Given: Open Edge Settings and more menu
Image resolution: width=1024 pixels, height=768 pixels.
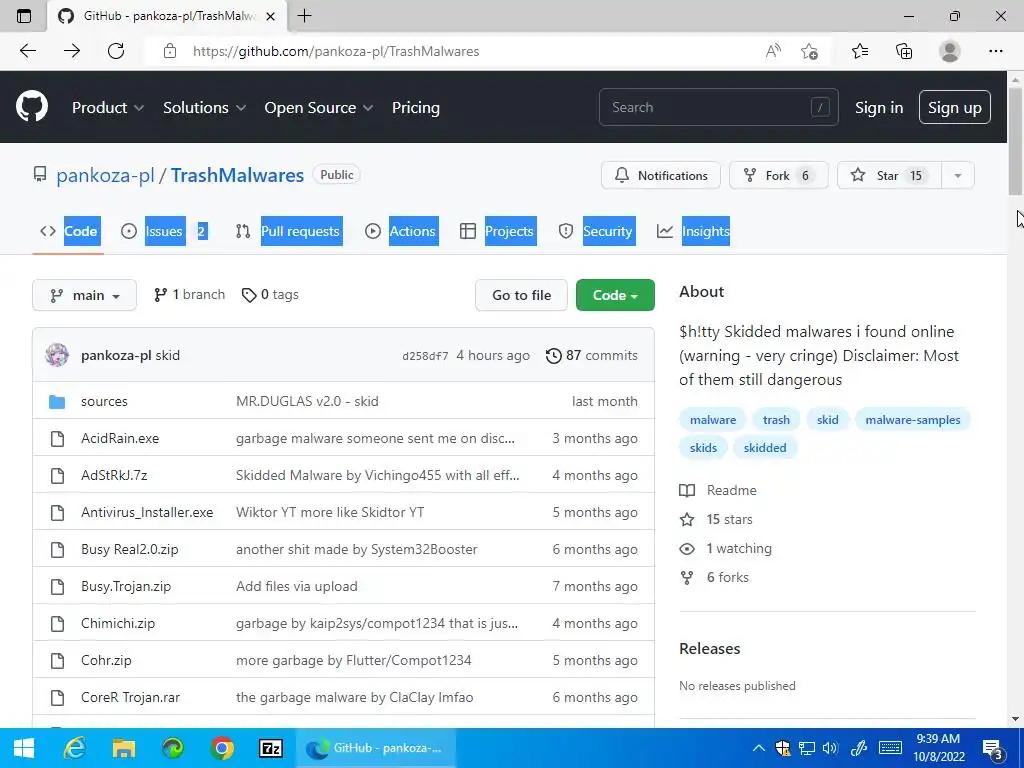Looking at the screenshot, I should click(x=995, y=51).
